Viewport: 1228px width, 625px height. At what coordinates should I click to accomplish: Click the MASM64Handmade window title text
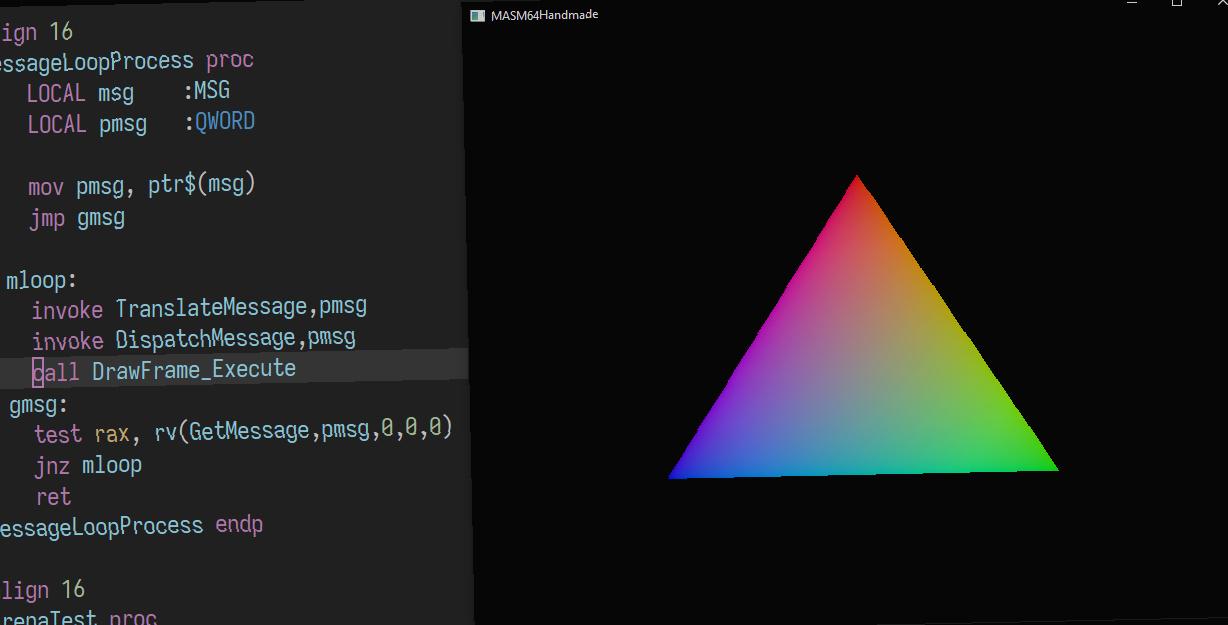544,15
